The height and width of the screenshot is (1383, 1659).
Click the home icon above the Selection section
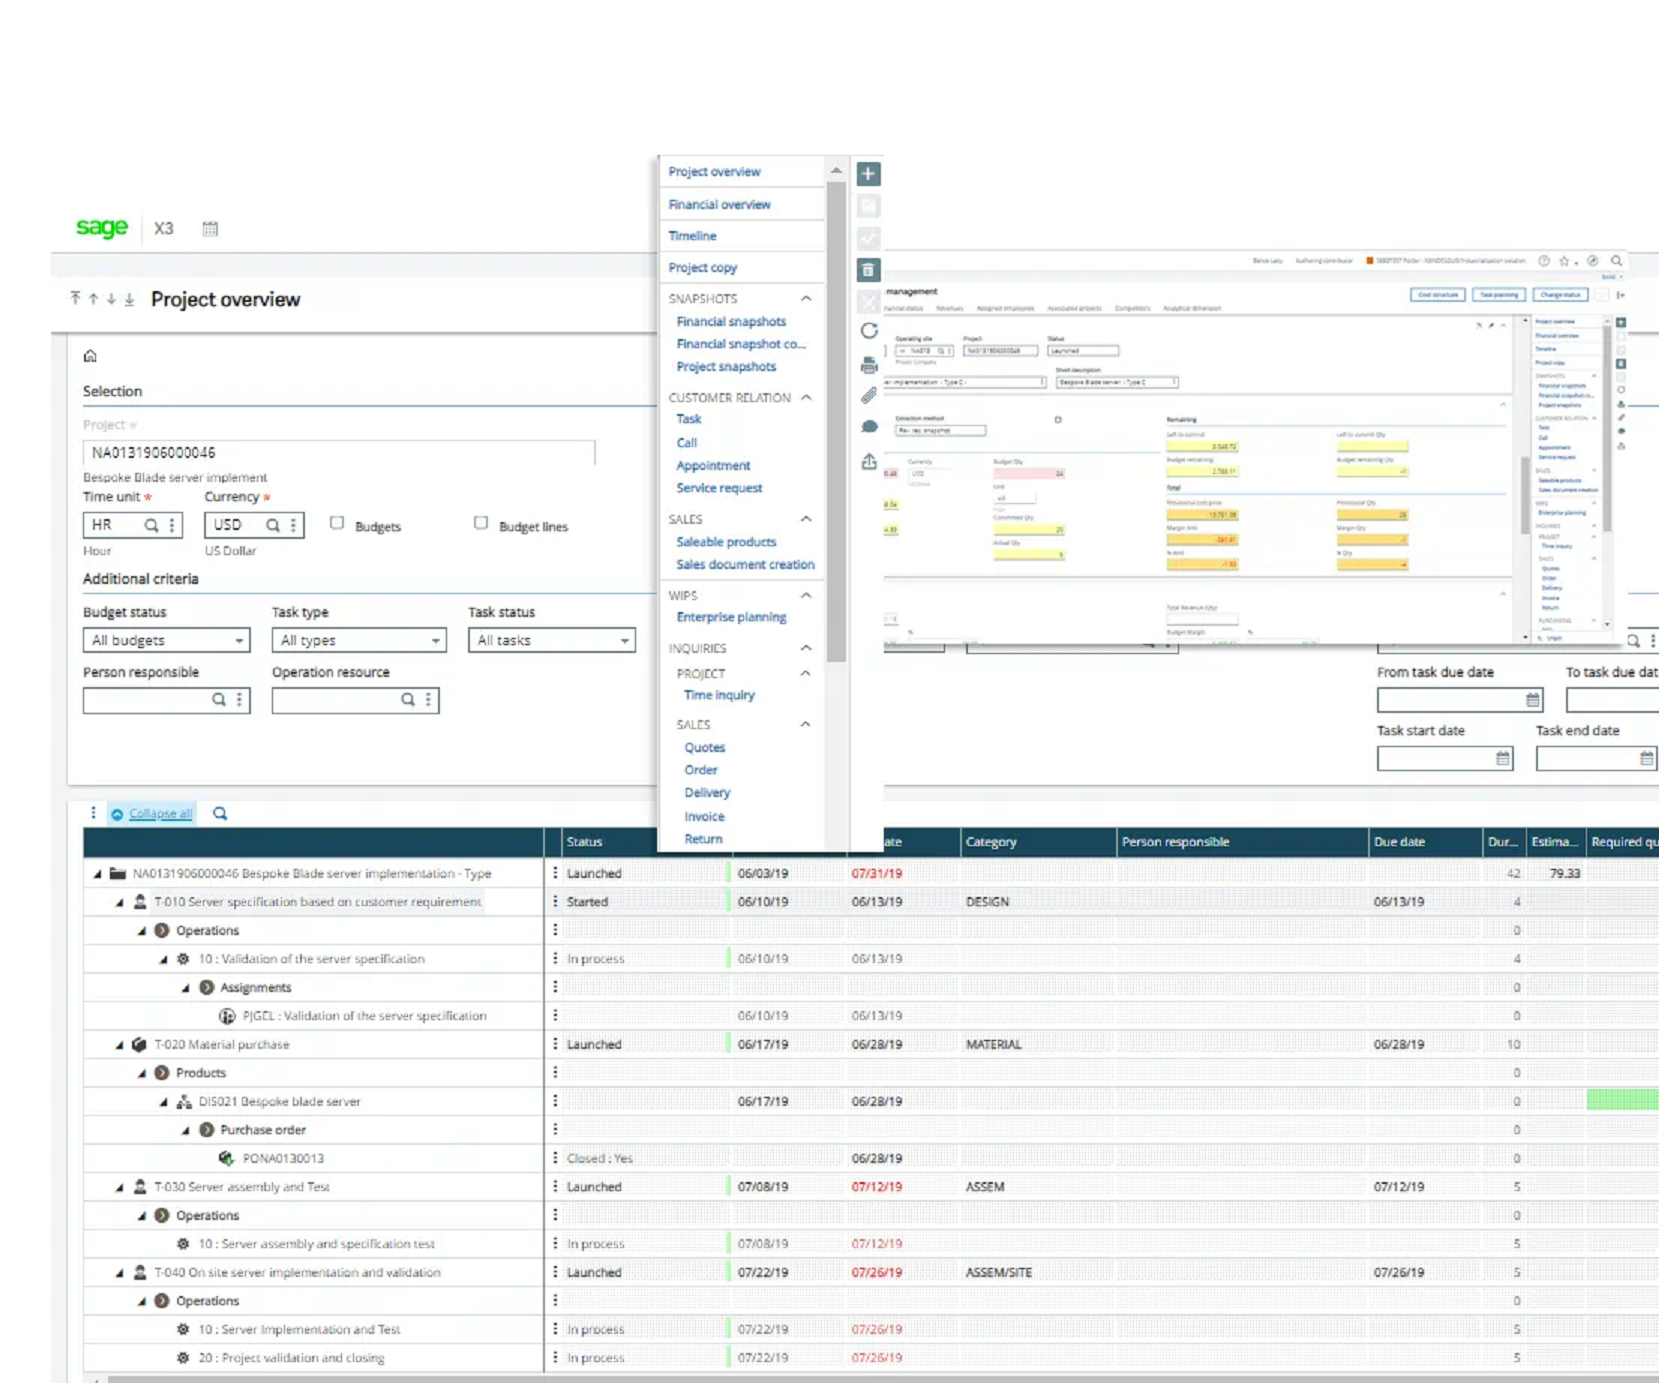pyautogui.click(x=90, y=356)
